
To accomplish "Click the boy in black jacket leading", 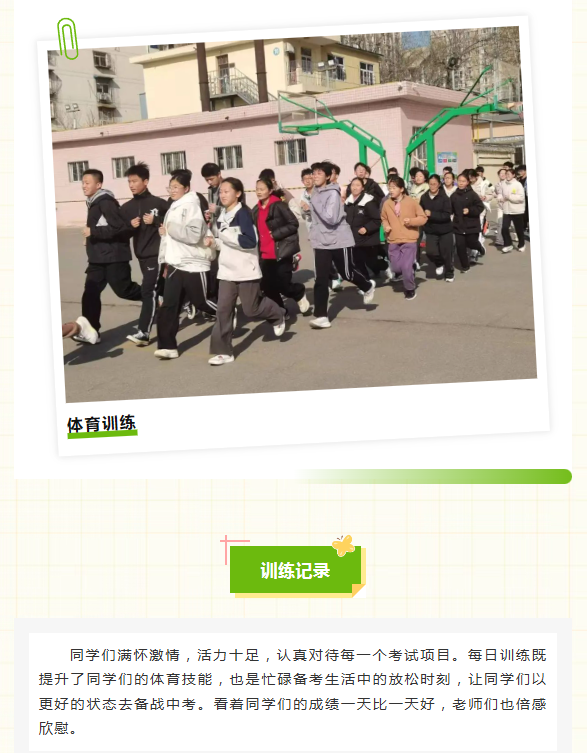I will [x=105, y=257].
